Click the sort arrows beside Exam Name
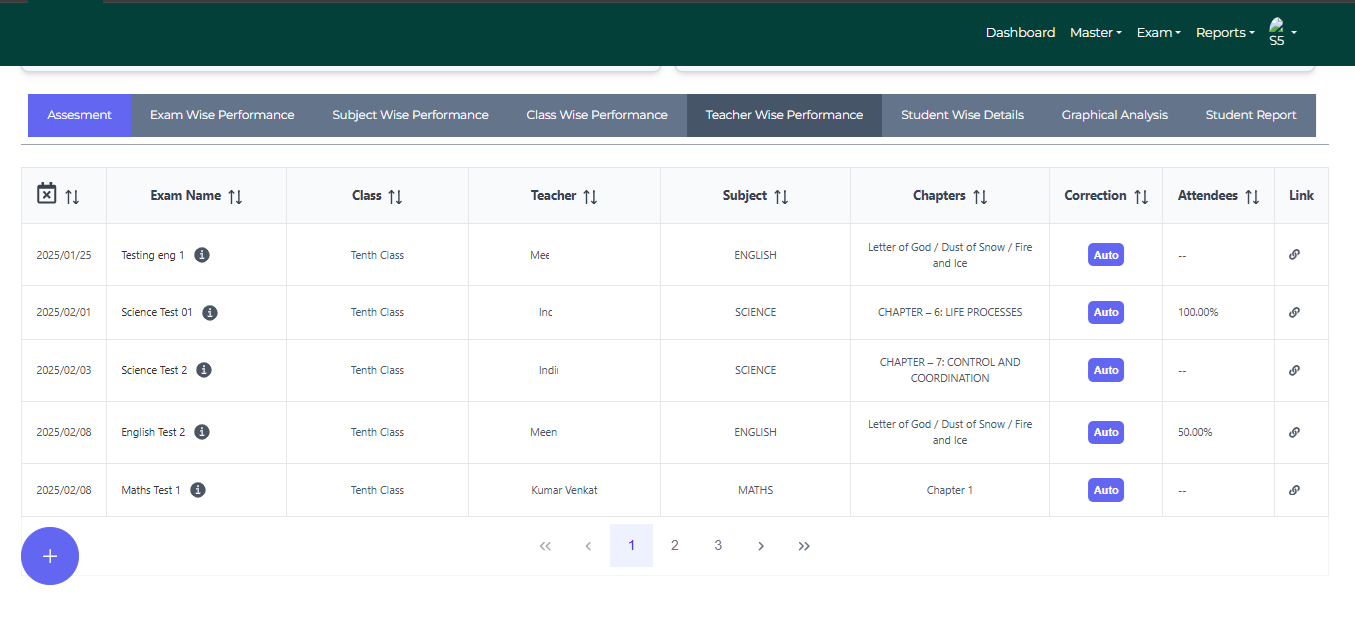The height and width of the screenshot is (621, 1355). click(235, 197)
